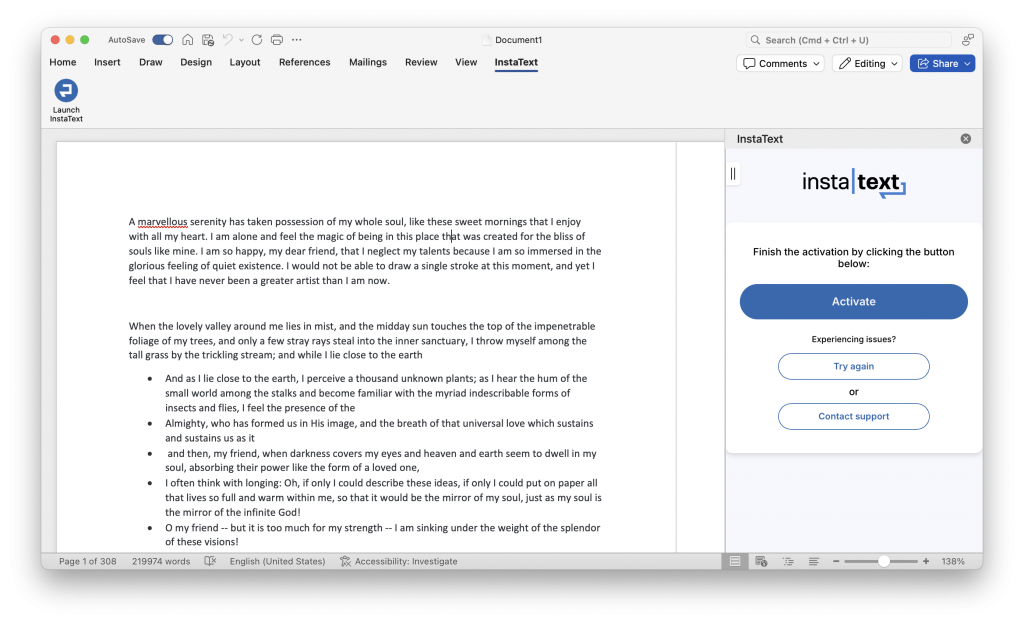The width and height of the screenshot is (1024, 624).
Task: Adjust the zoom slider handle
Action: click(x=884, y=561)
